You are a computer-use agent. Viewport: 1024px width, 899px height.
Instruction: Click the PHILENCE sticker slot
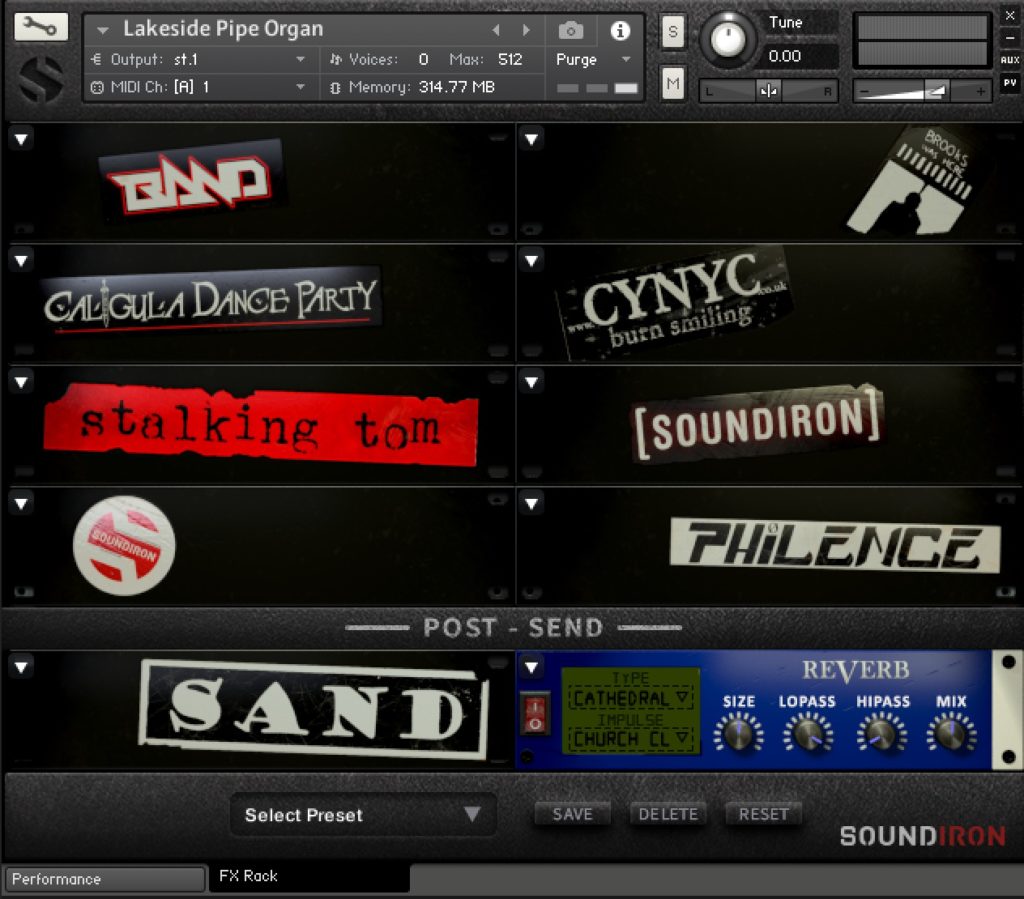[835, 546]
